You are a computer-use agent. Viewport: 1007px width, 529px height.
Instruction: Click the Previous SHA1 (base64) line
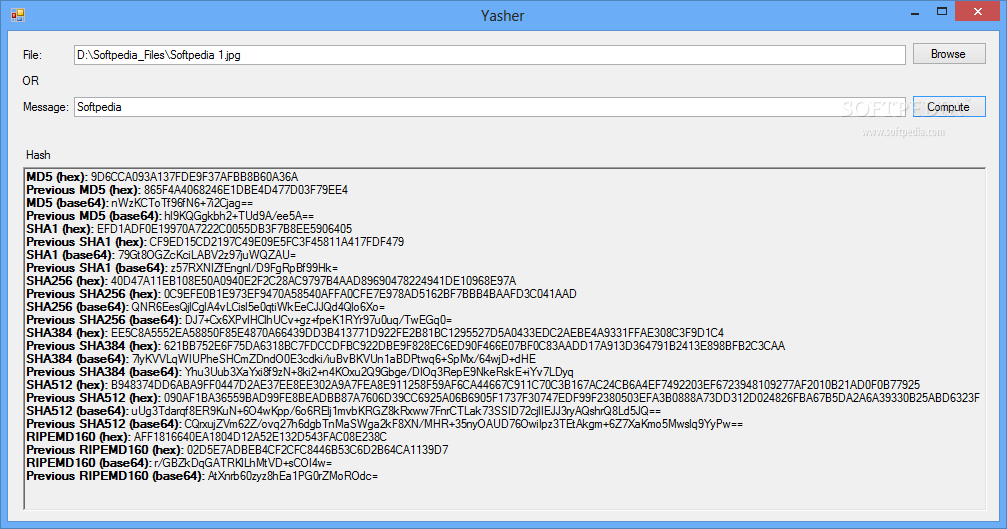pos(182,268)
